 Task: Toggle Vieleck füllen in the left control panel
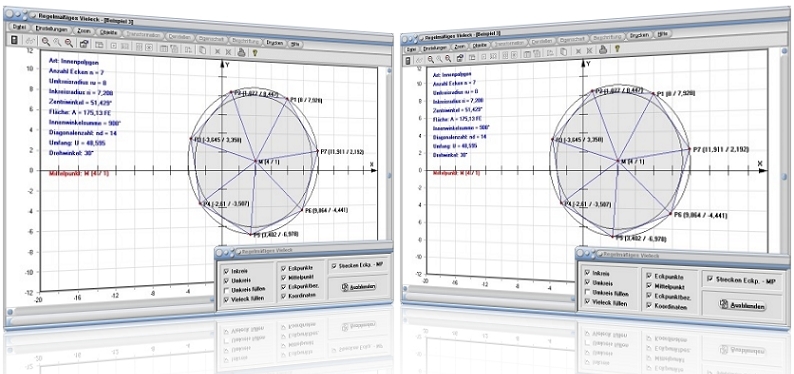coord(225,299)
